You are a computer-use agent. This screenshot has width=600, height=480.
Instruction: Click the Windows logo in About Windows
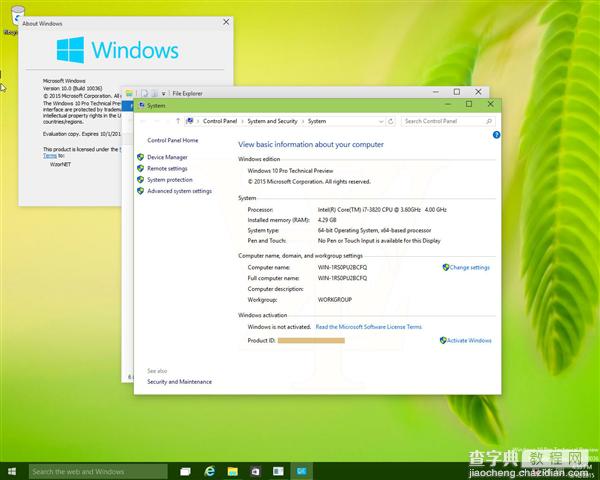tap(70, 50)
